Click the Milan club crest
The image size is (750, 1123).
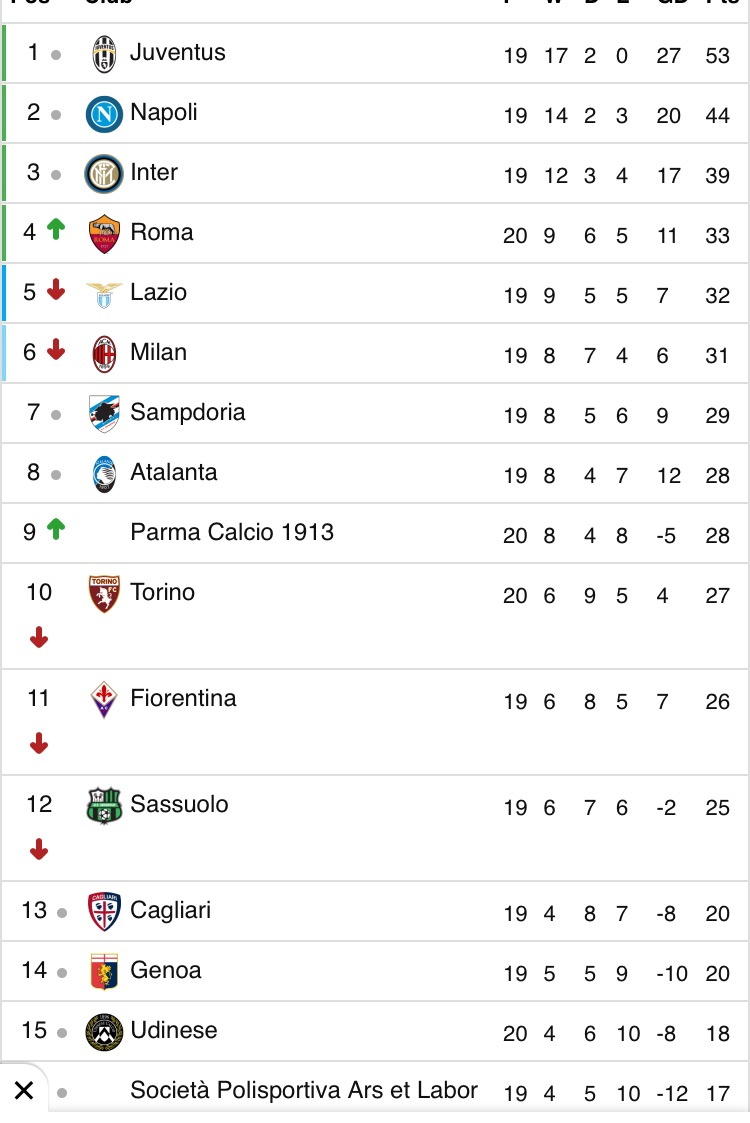coord(104,355)
